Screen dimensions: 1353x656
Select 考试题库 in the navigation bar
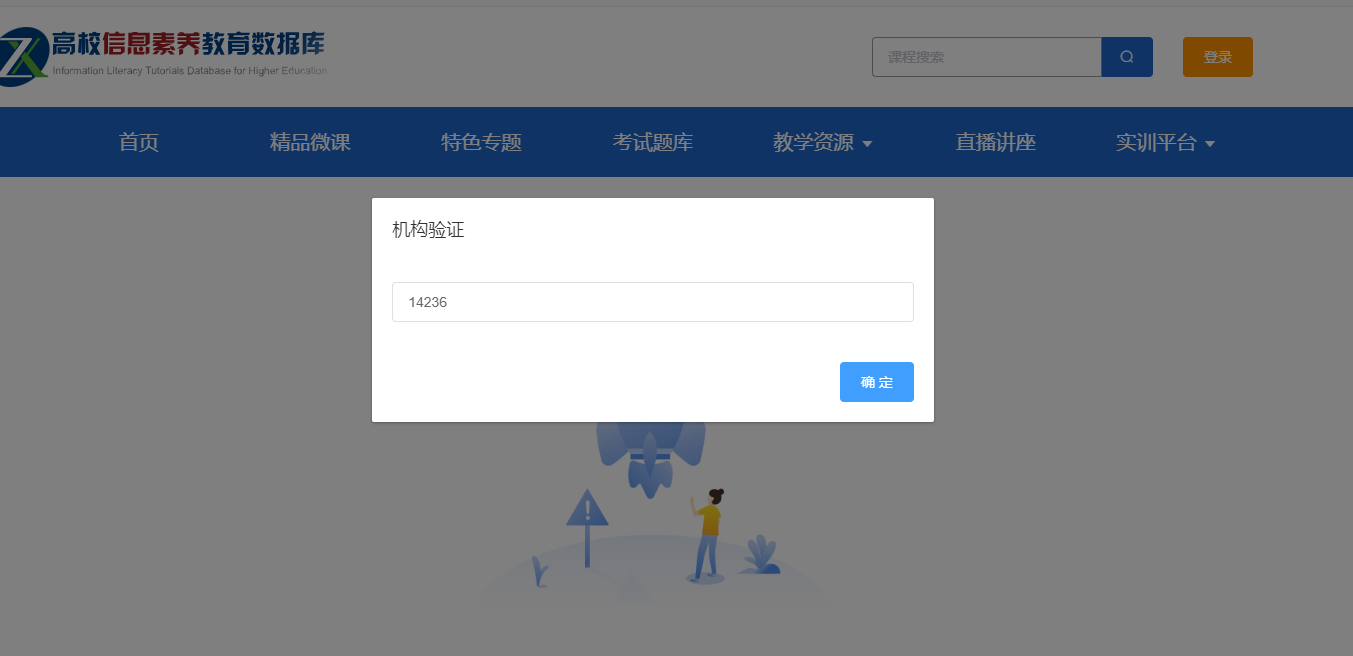653,142
